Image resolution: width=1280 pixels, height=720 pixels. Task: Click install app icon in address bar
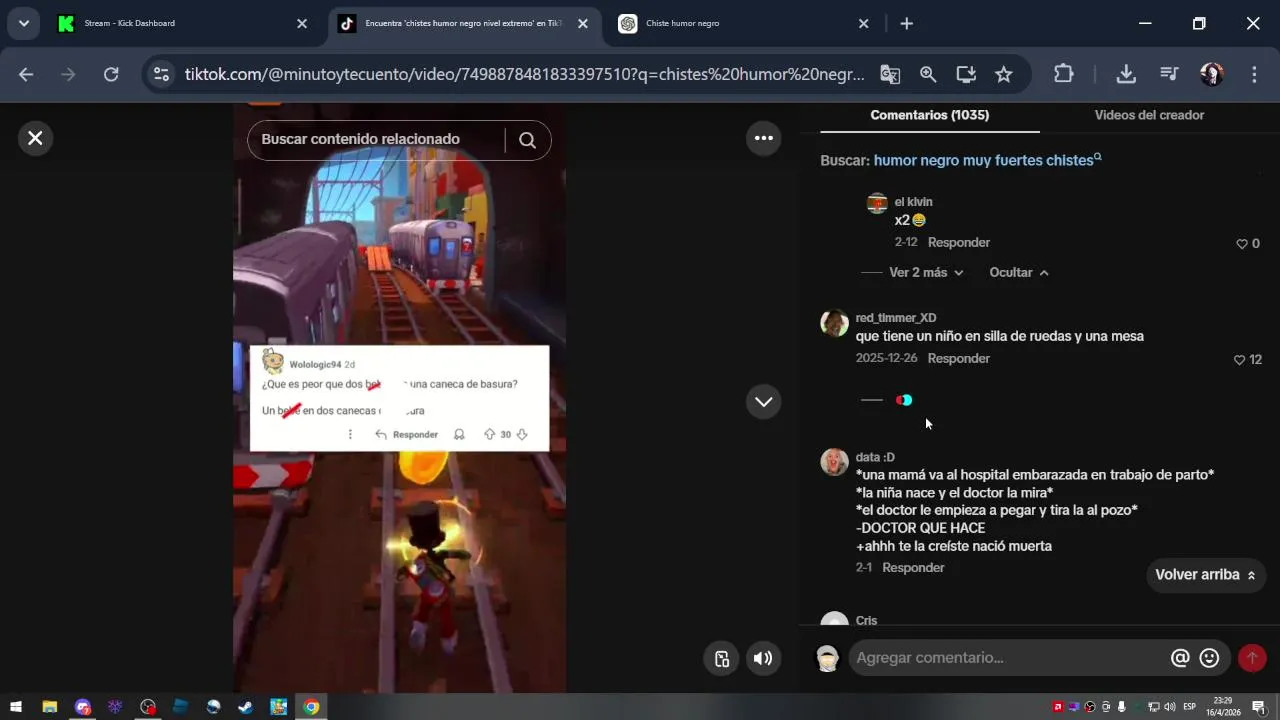[966, 74]
